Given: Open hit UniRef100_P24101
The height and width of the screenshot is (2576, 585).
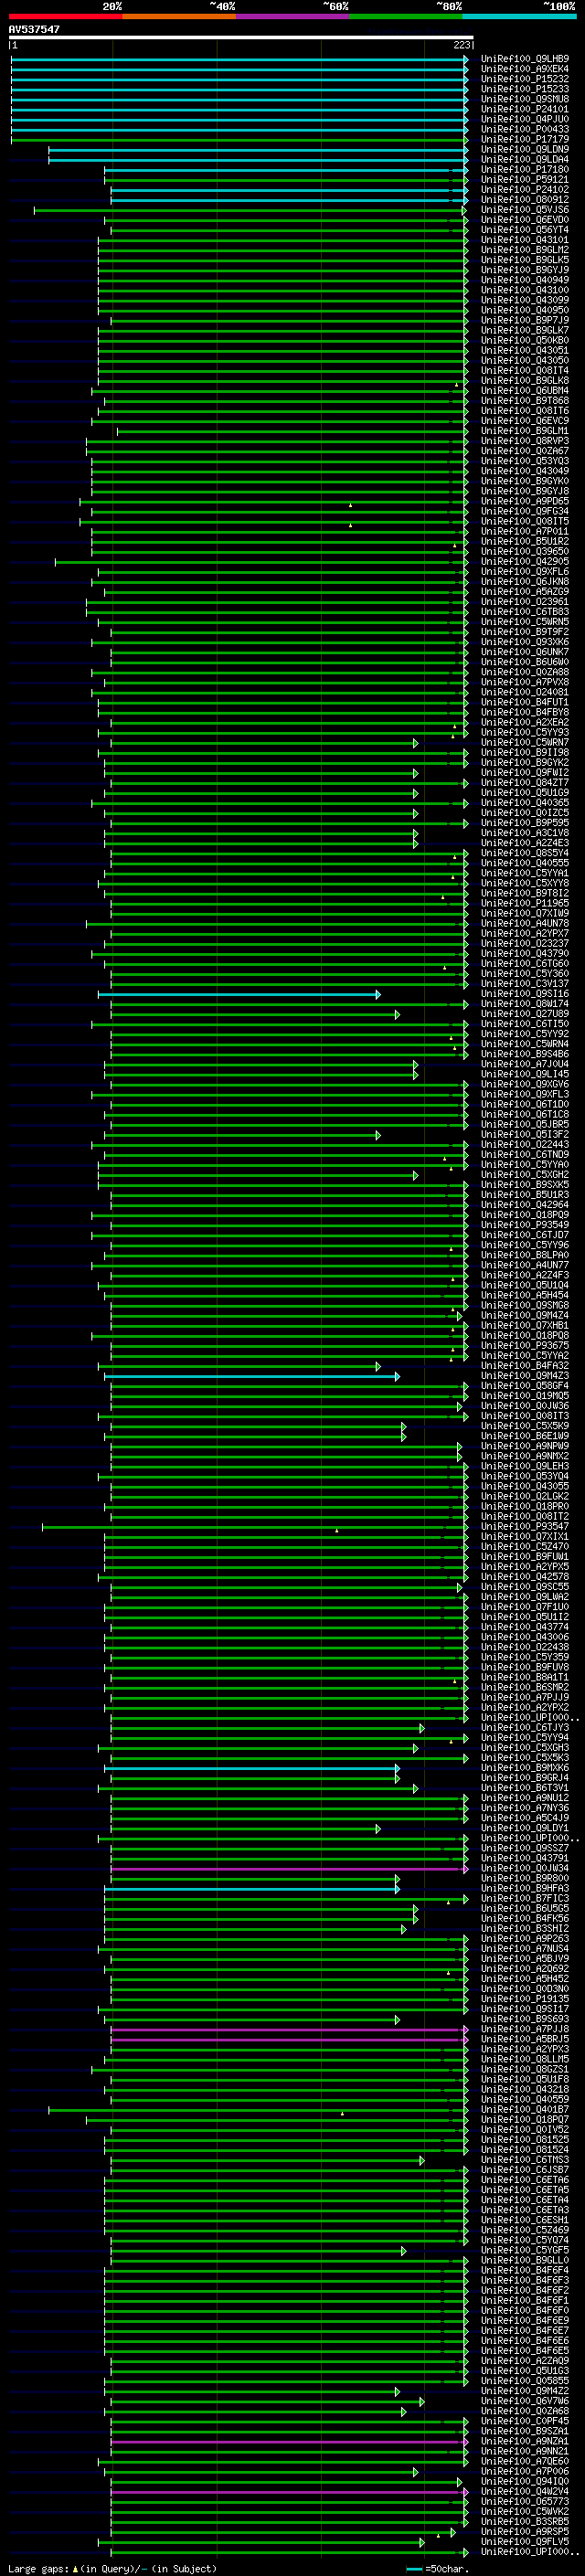Looking at the screenshot, I should 525,109.
